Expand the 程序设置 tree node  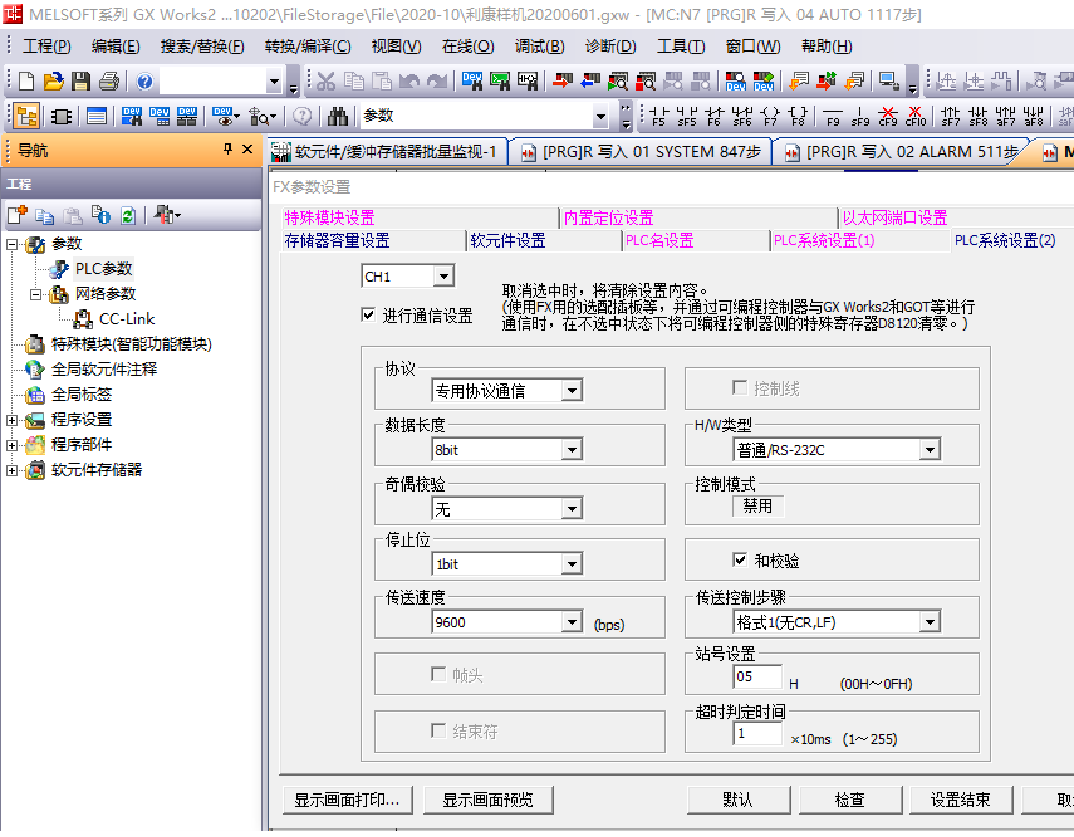tap(12, 419)
